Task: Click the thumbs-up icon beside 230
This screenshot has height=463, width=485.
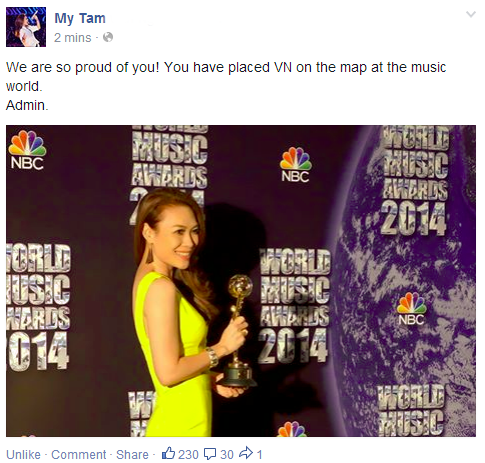Action: (x=168, y=454)
